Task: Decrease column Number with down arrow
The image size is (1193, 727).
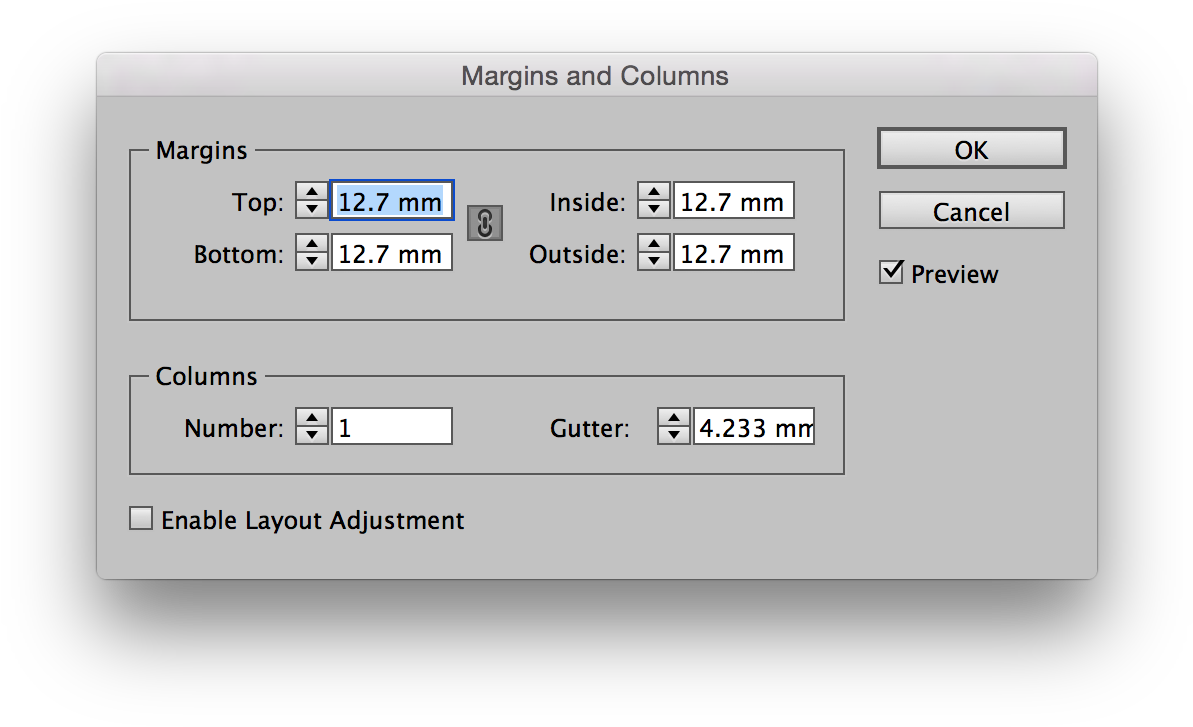Action: click(313, 435)
